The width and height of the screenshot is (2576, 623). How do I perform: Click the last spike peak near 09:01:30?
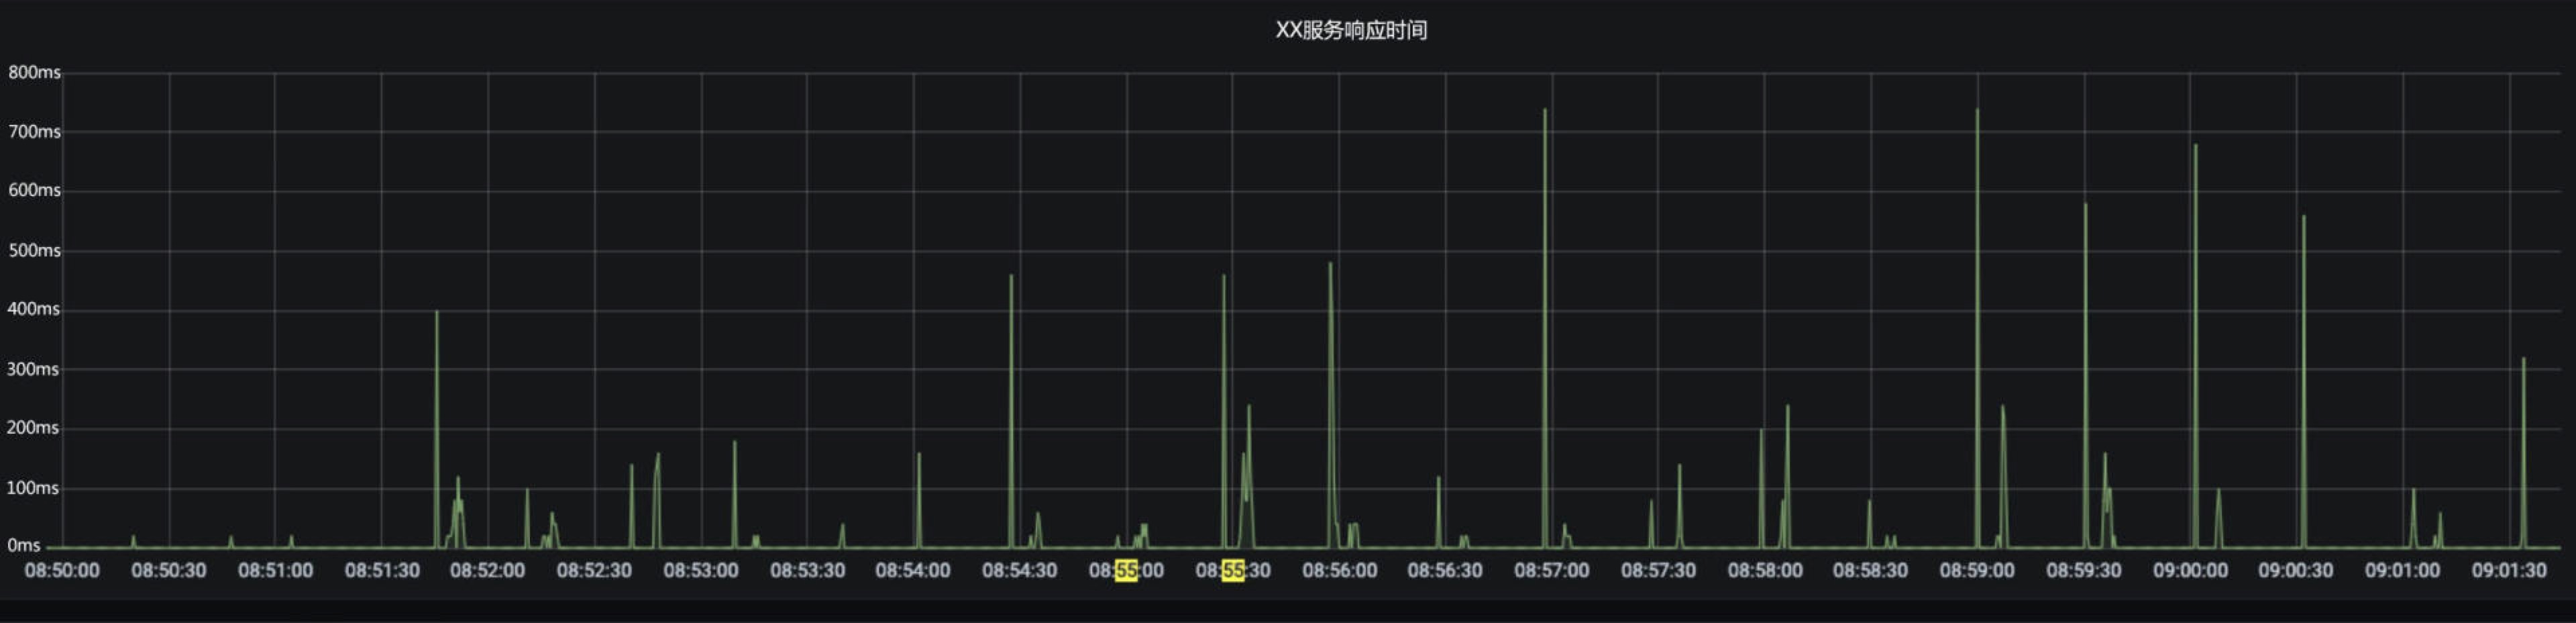2523,359
